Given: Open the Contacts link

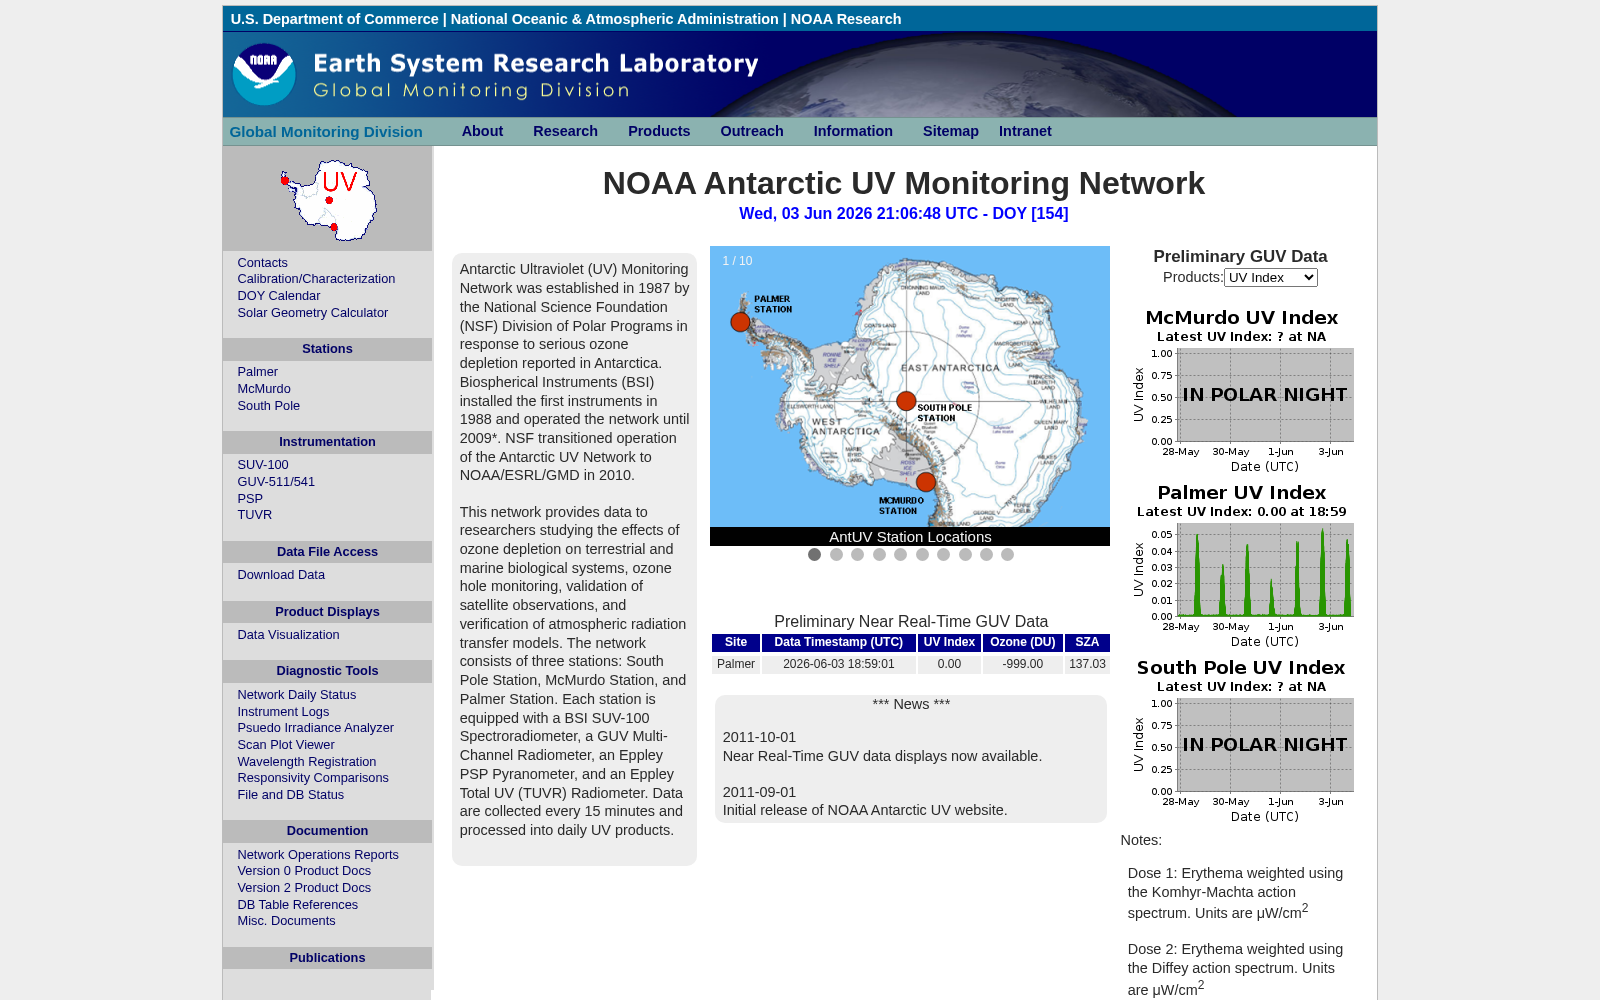Looking at the screenshot, I should coord(262,263).
